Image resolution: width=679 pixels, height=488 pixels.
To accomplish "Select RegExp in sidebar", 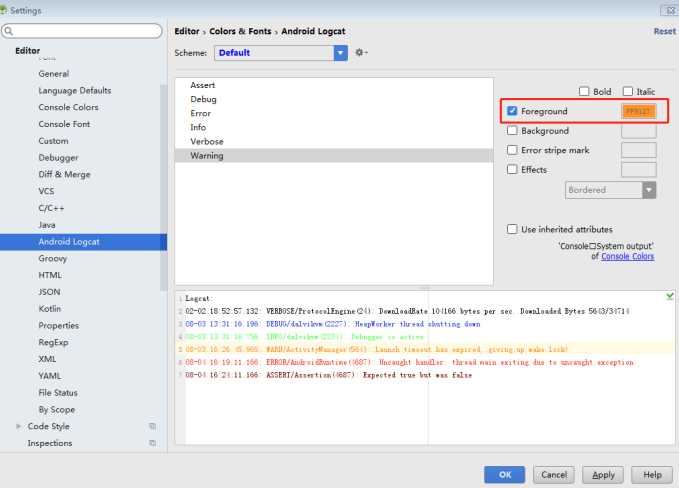I will (x=53, y=342).
